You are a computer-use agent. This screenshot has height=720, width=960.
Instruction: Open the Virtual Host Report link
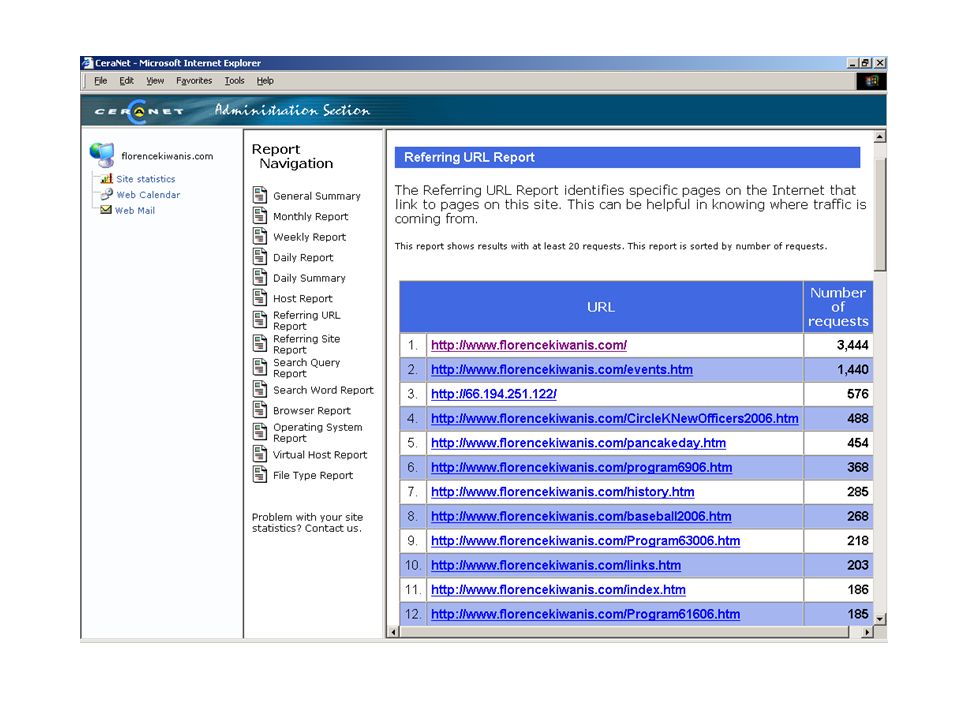[x=320, y=455]
